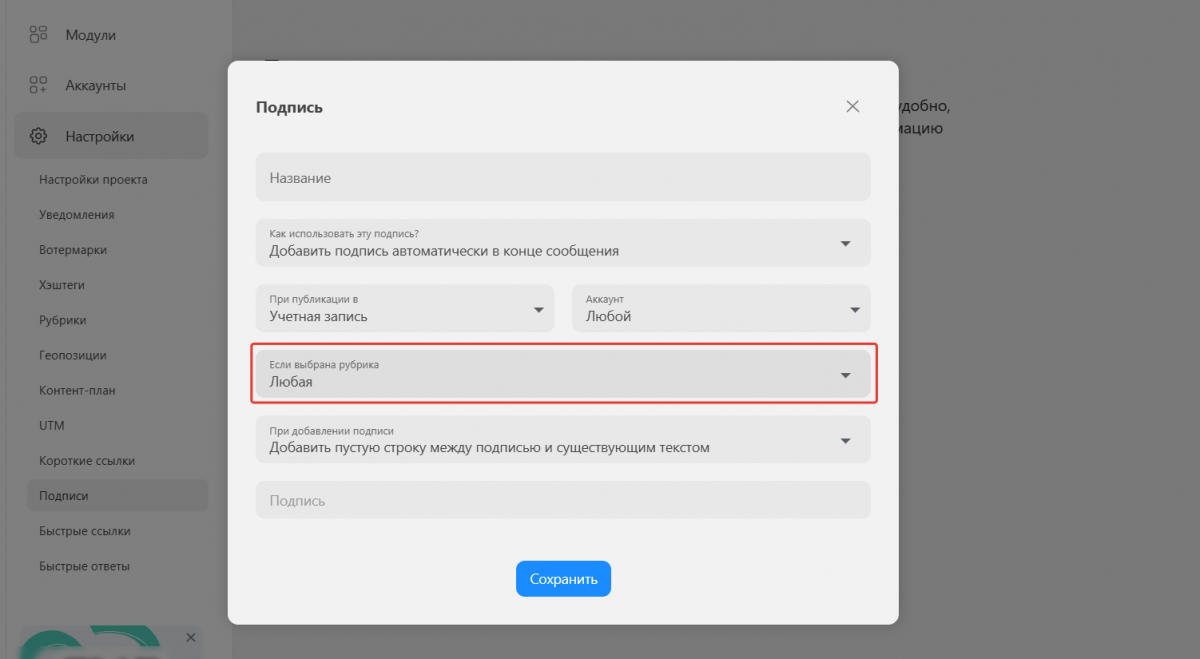Close the Подпись dialog with X

[852, 107]
